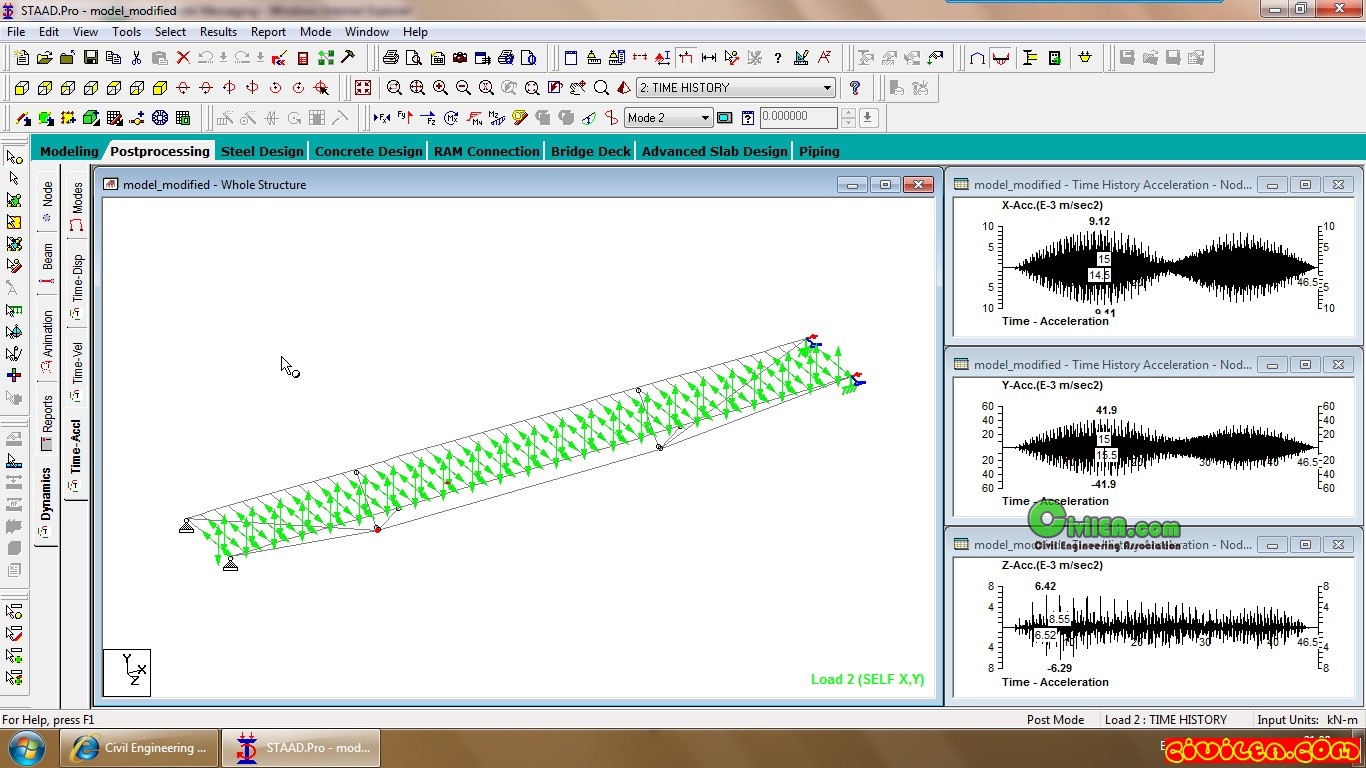The image size is (1366, 768).
Task: Open Civil Engineering Internet Explorer taskbar item
Action: 140,748
